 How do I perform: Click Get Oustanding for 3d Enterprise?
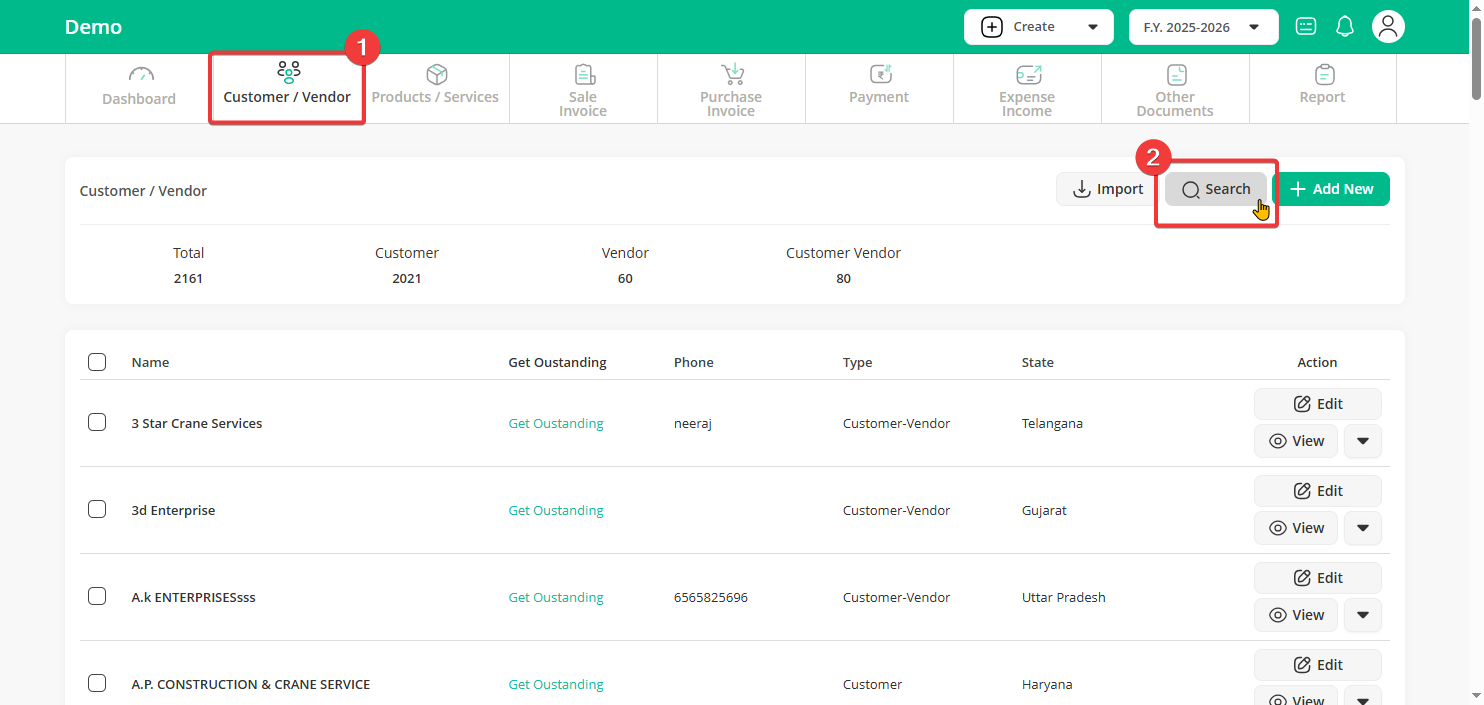pos(556,510)
